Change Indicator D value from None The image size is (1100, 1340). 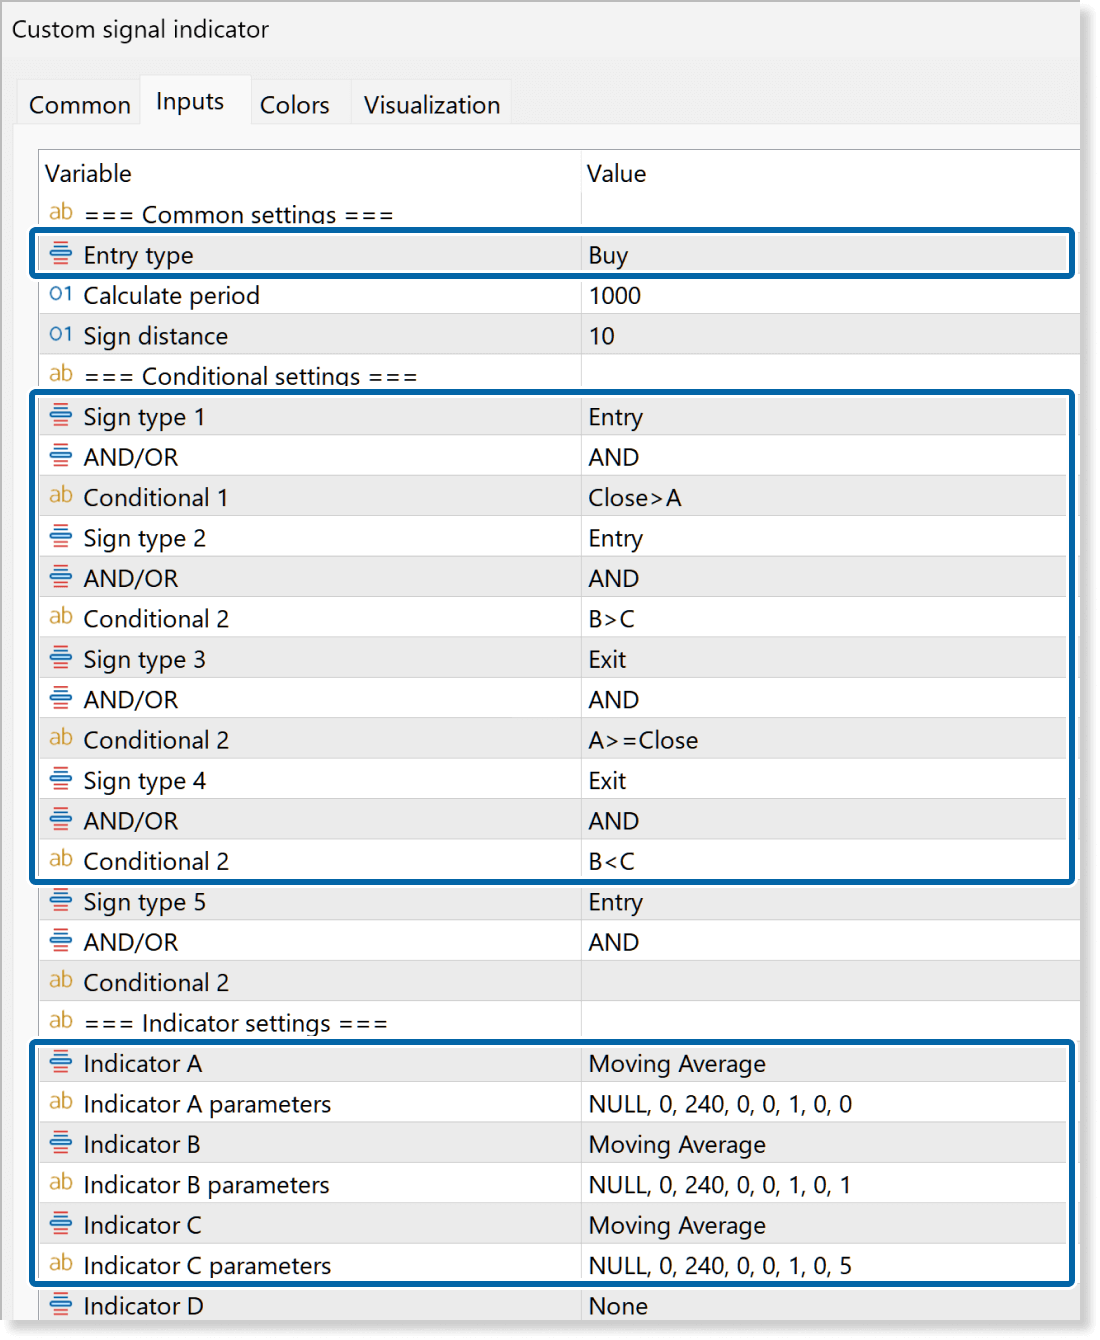point(824,1306)
